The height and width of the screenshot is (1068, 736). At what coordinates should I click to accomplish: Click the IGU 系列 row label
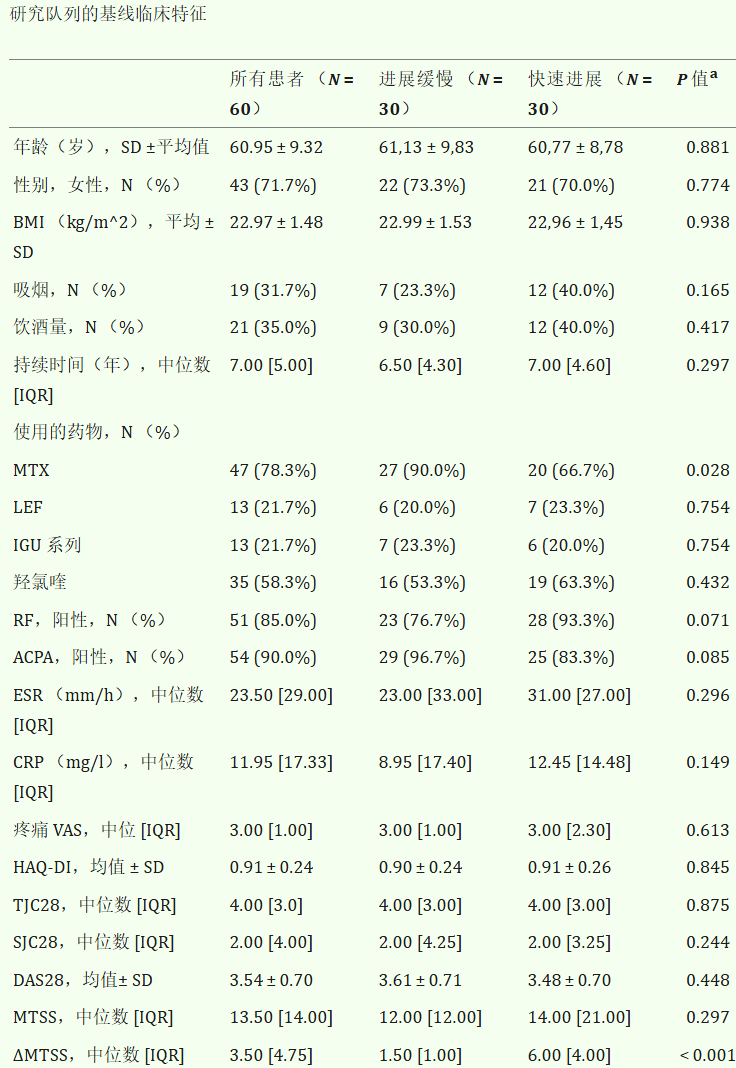(47, 545)
